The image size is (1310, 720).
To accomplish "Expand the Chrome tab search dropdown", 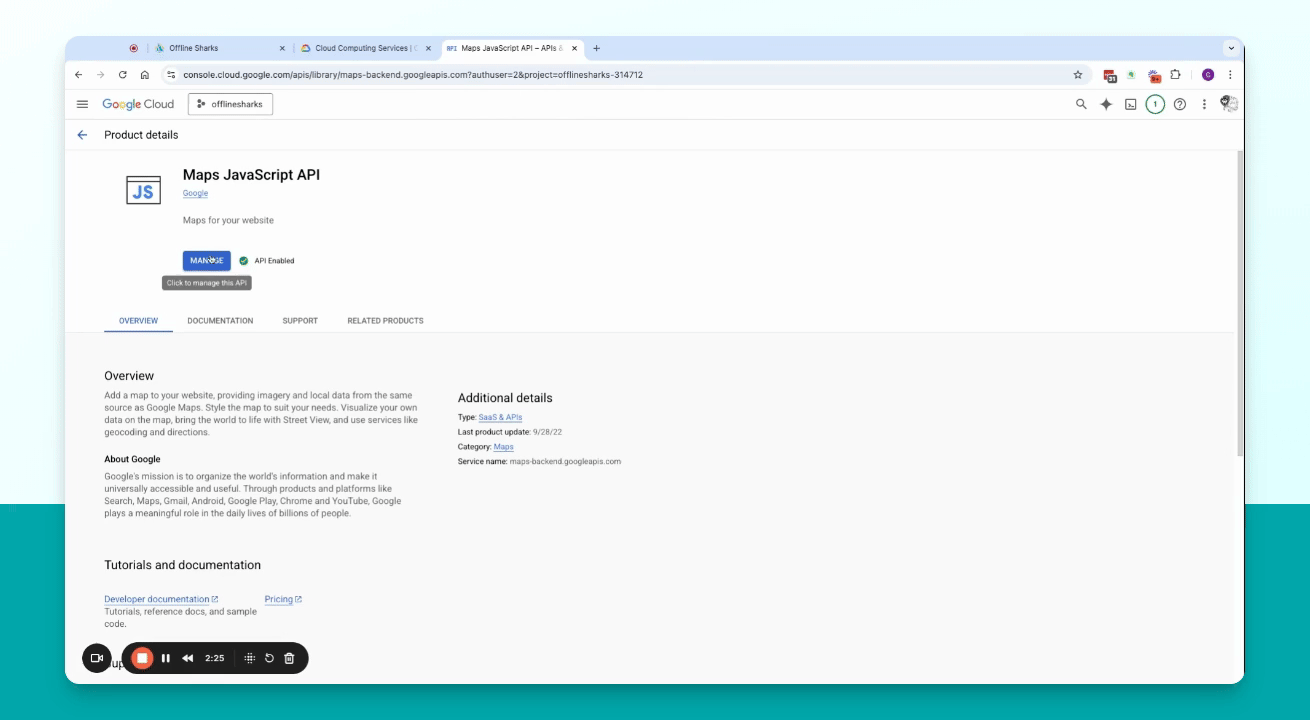I will tap(1231, 48).
